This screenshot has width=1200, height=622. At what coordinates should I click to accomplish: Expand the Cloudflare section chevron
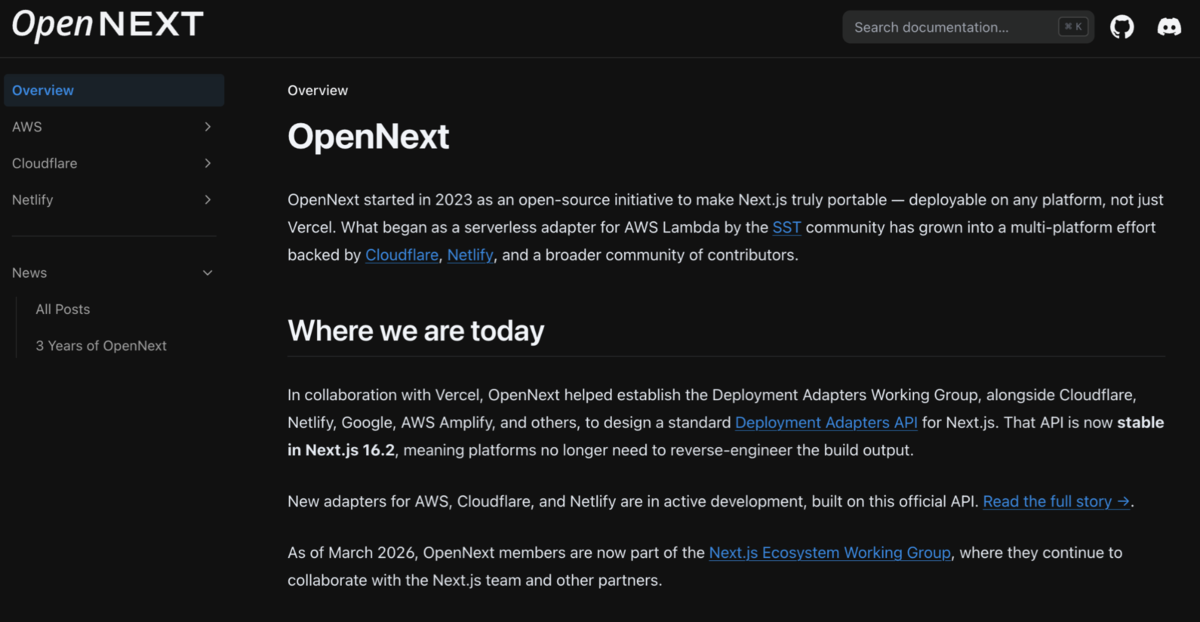point(207,163)
